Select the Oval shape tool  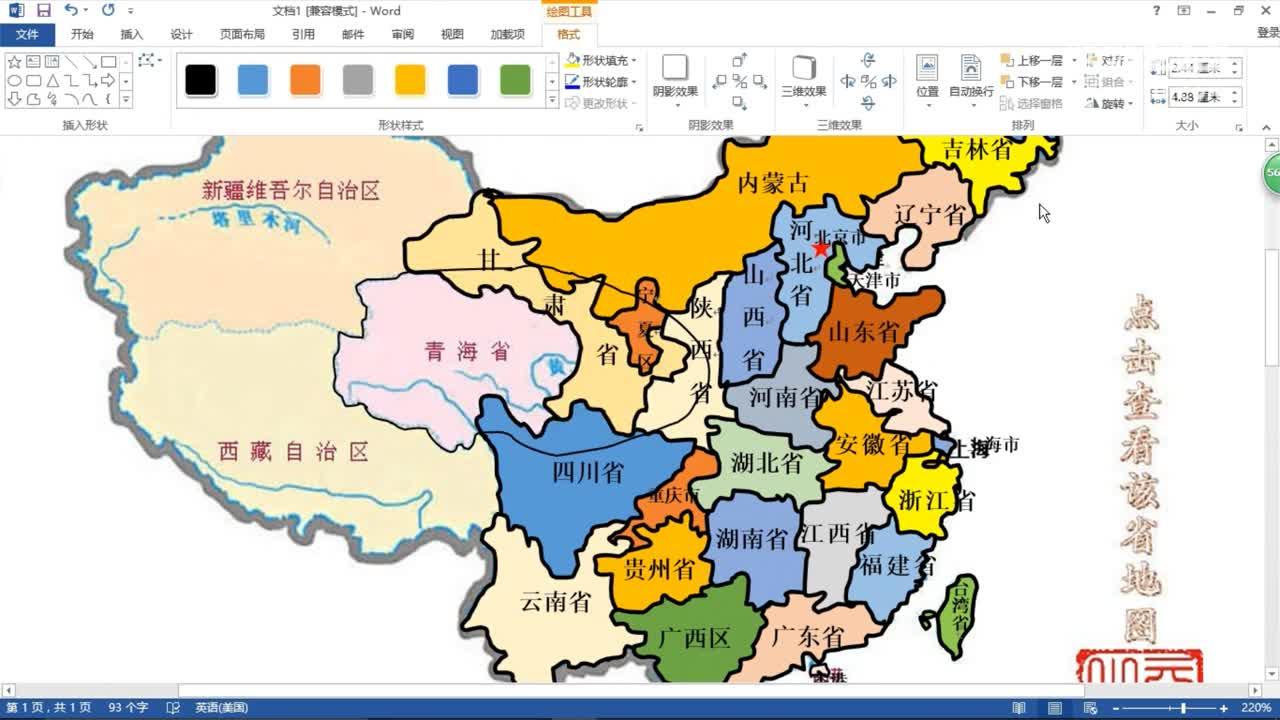pos(13,80)
